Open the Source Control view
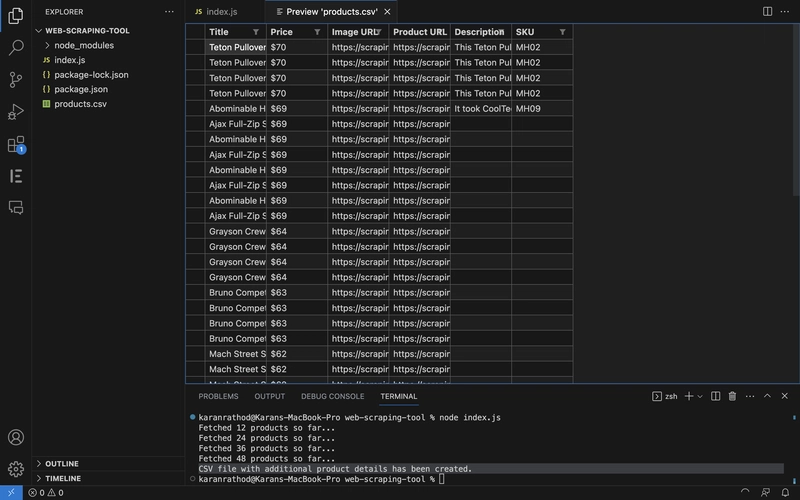This screenshot has width=800, height=500. click(16, 79)
